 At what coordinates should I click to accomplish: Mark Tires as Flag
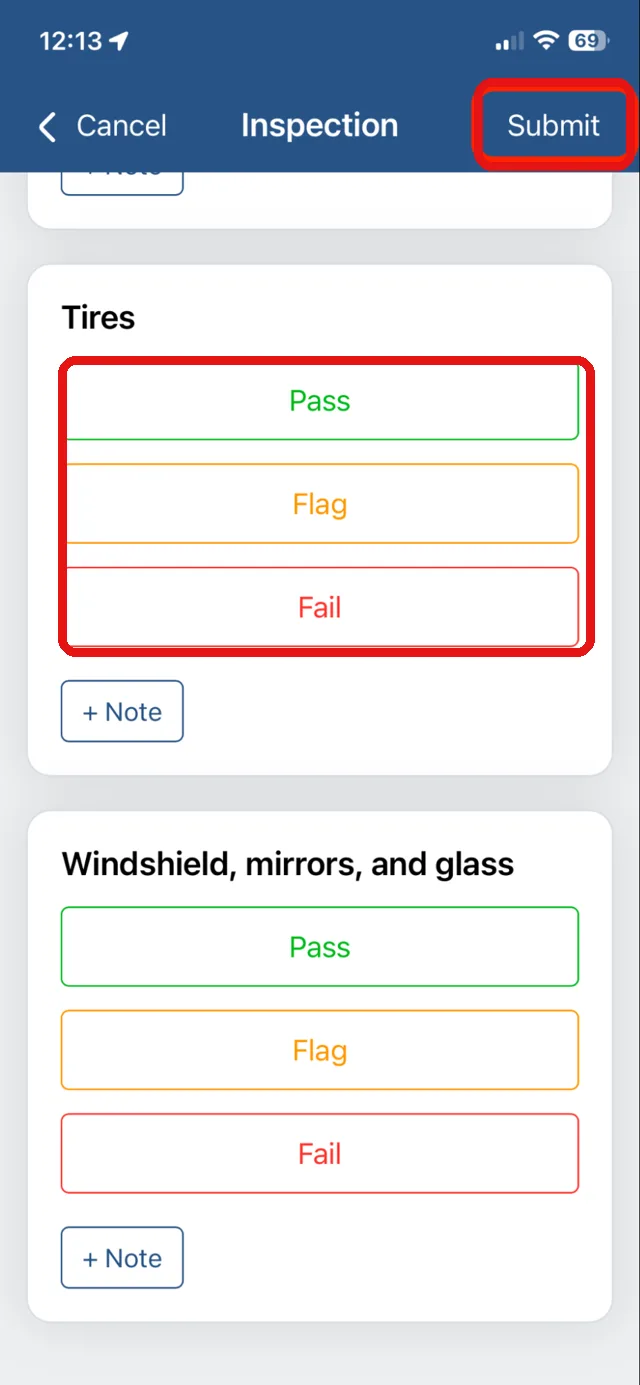pos(320,504)
